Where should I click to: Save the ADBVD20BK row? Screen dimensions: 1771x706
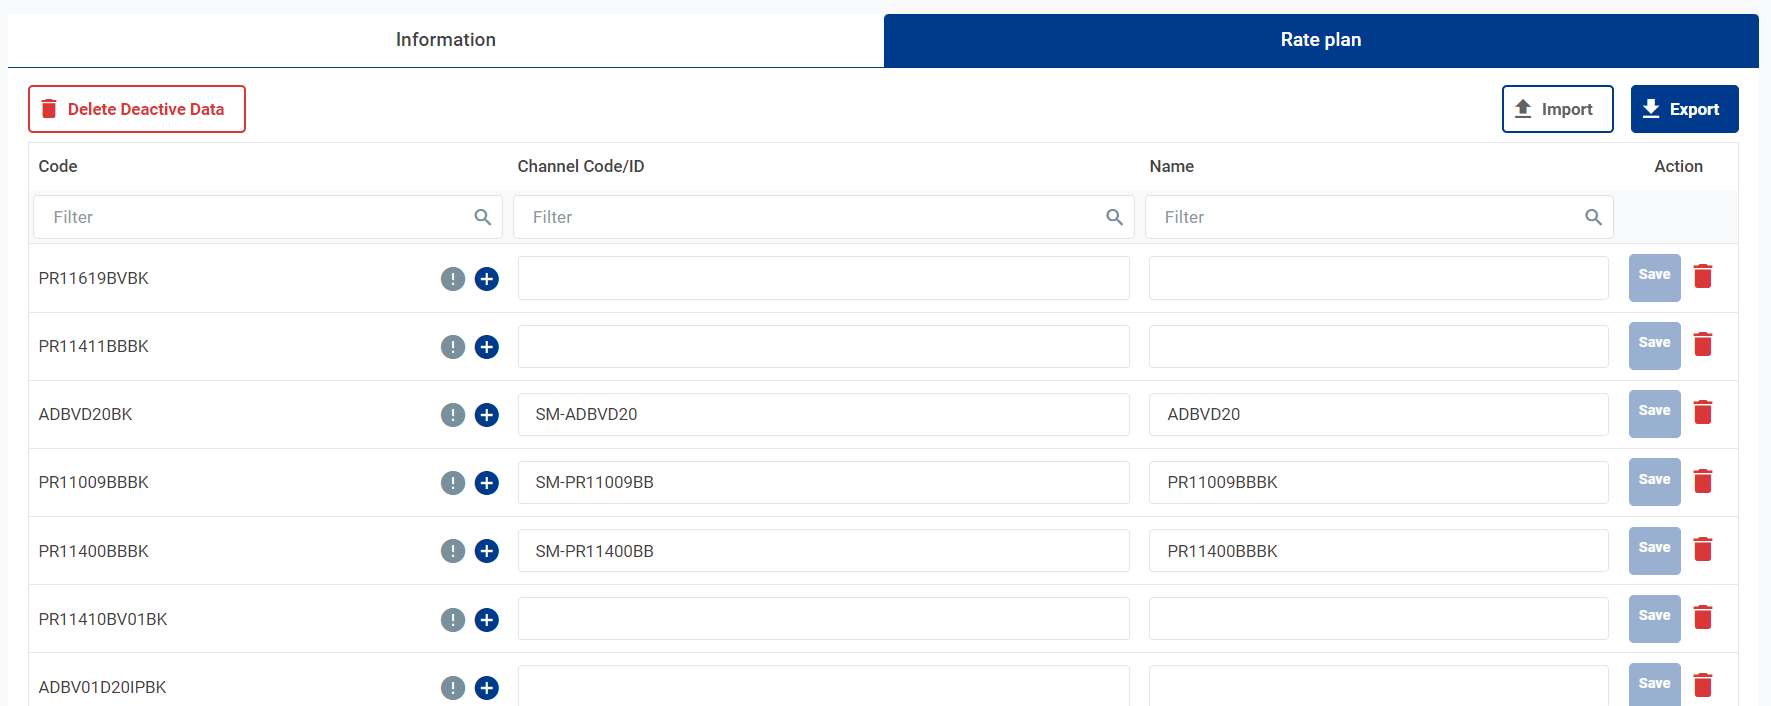(x=1654, y=413)
